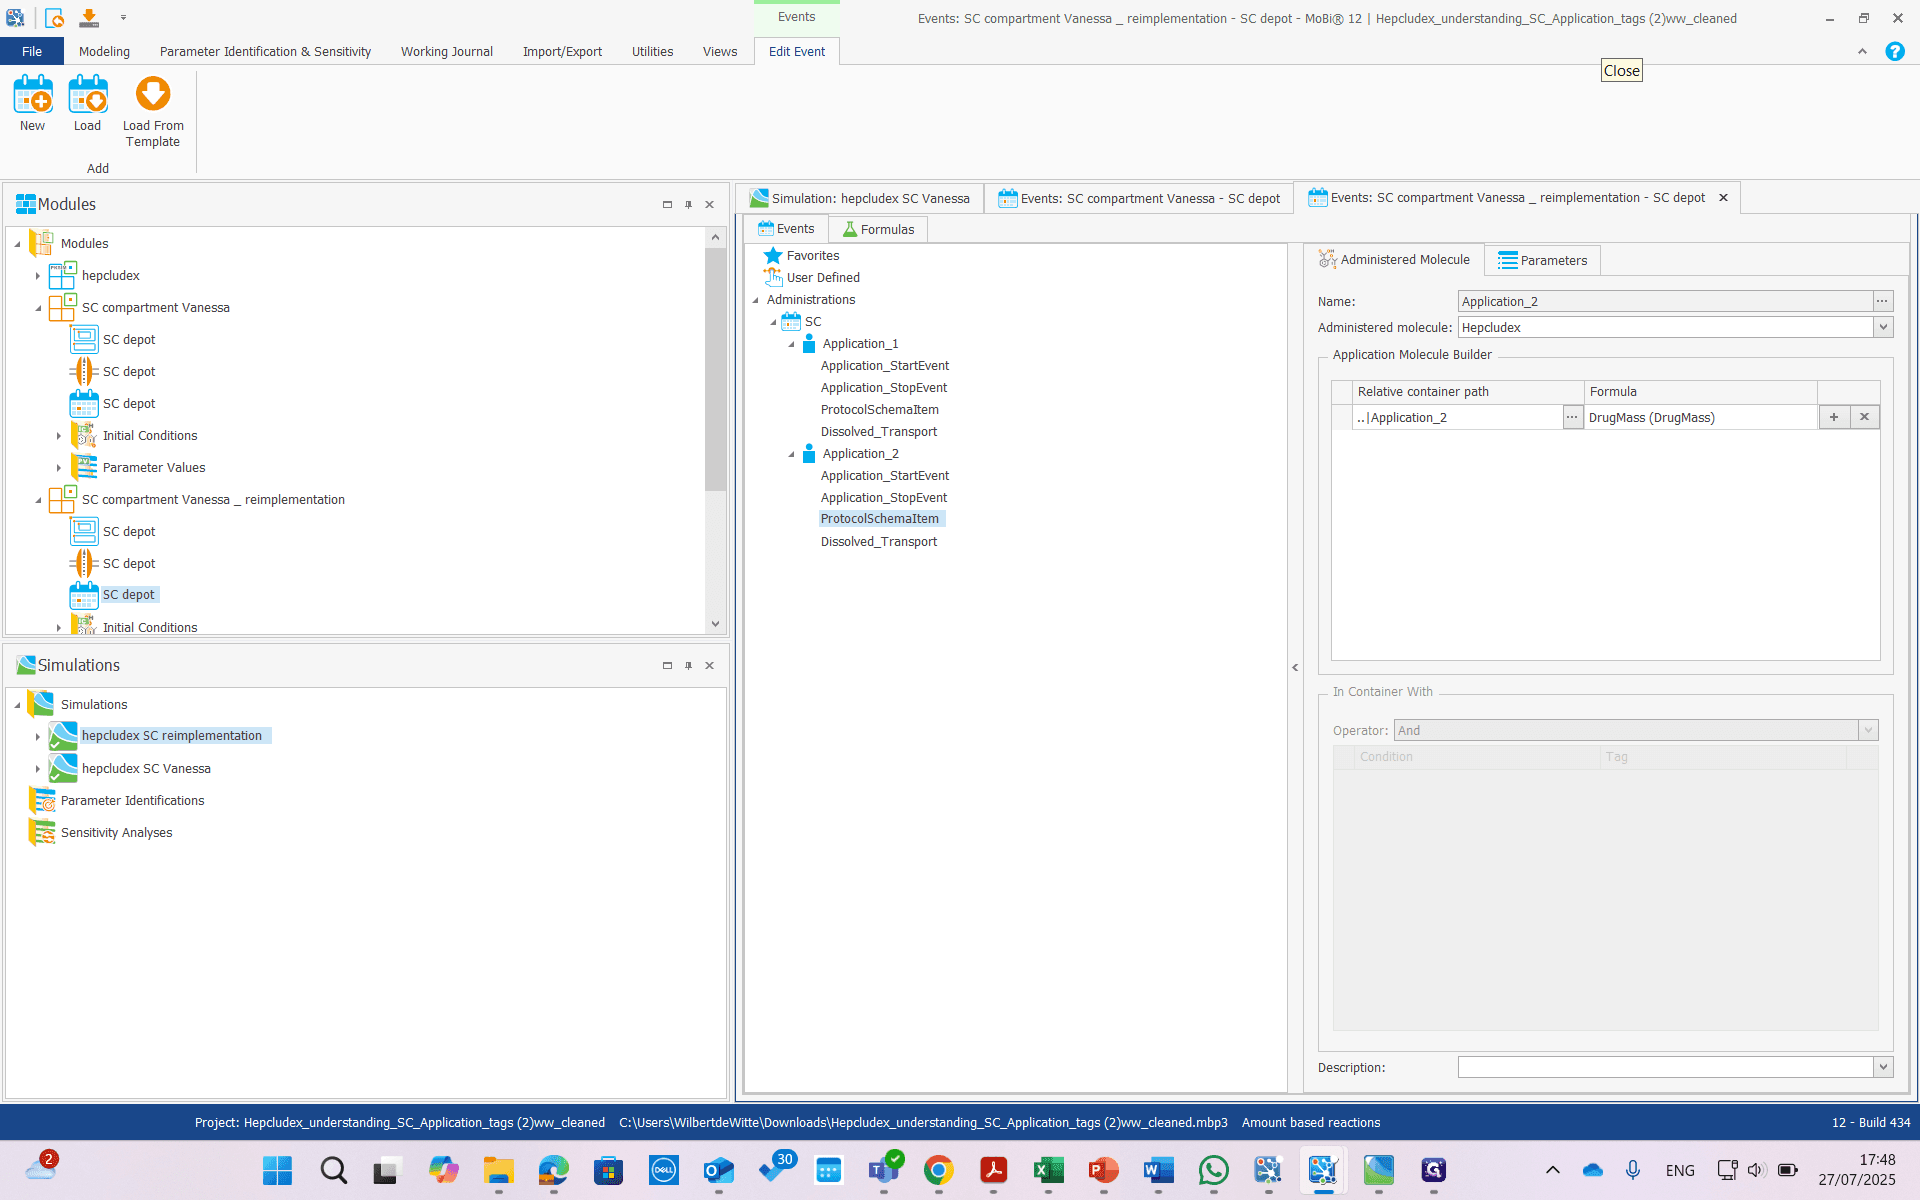Open the Modeling ribbon tab
1920x1200 pixels.
104,51
